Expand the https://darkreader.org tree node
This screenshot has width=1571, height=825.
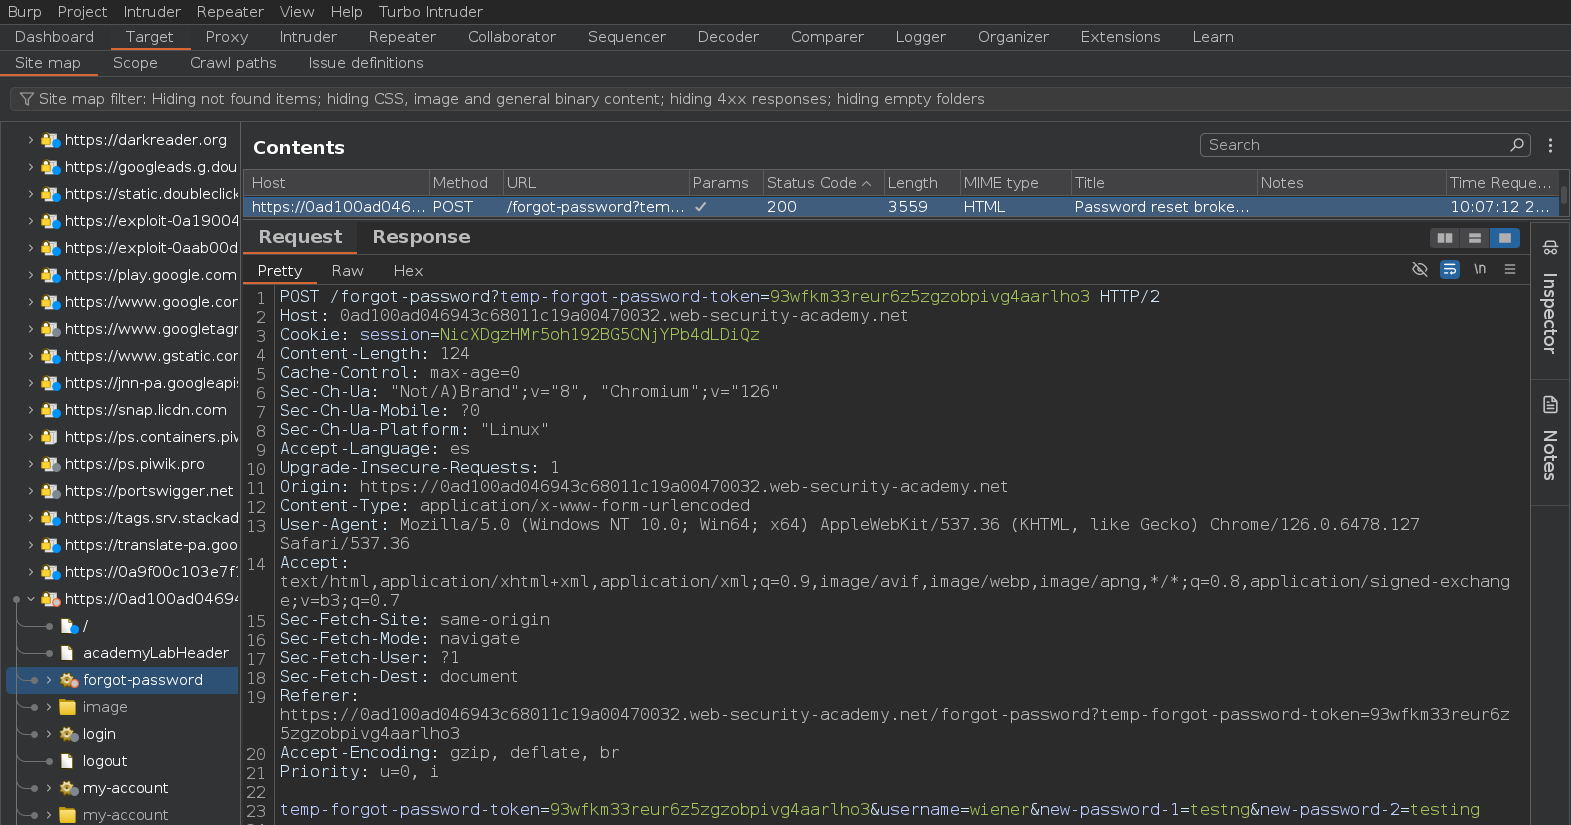click(x=31, y=140)
